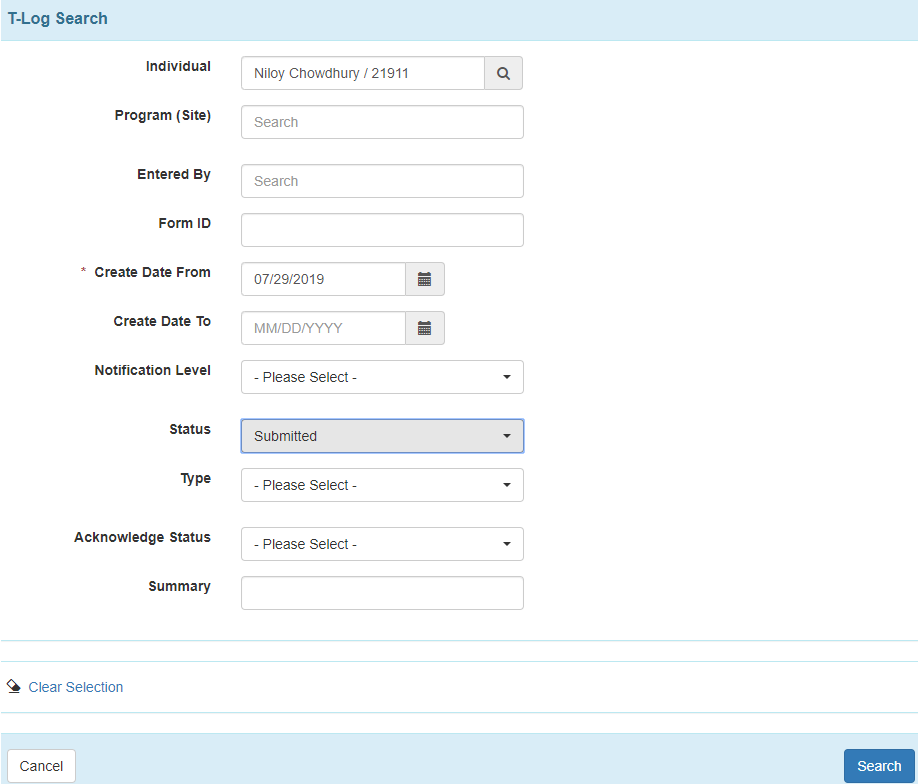Click the T-Log Search heading text

(x=57, y=19)
